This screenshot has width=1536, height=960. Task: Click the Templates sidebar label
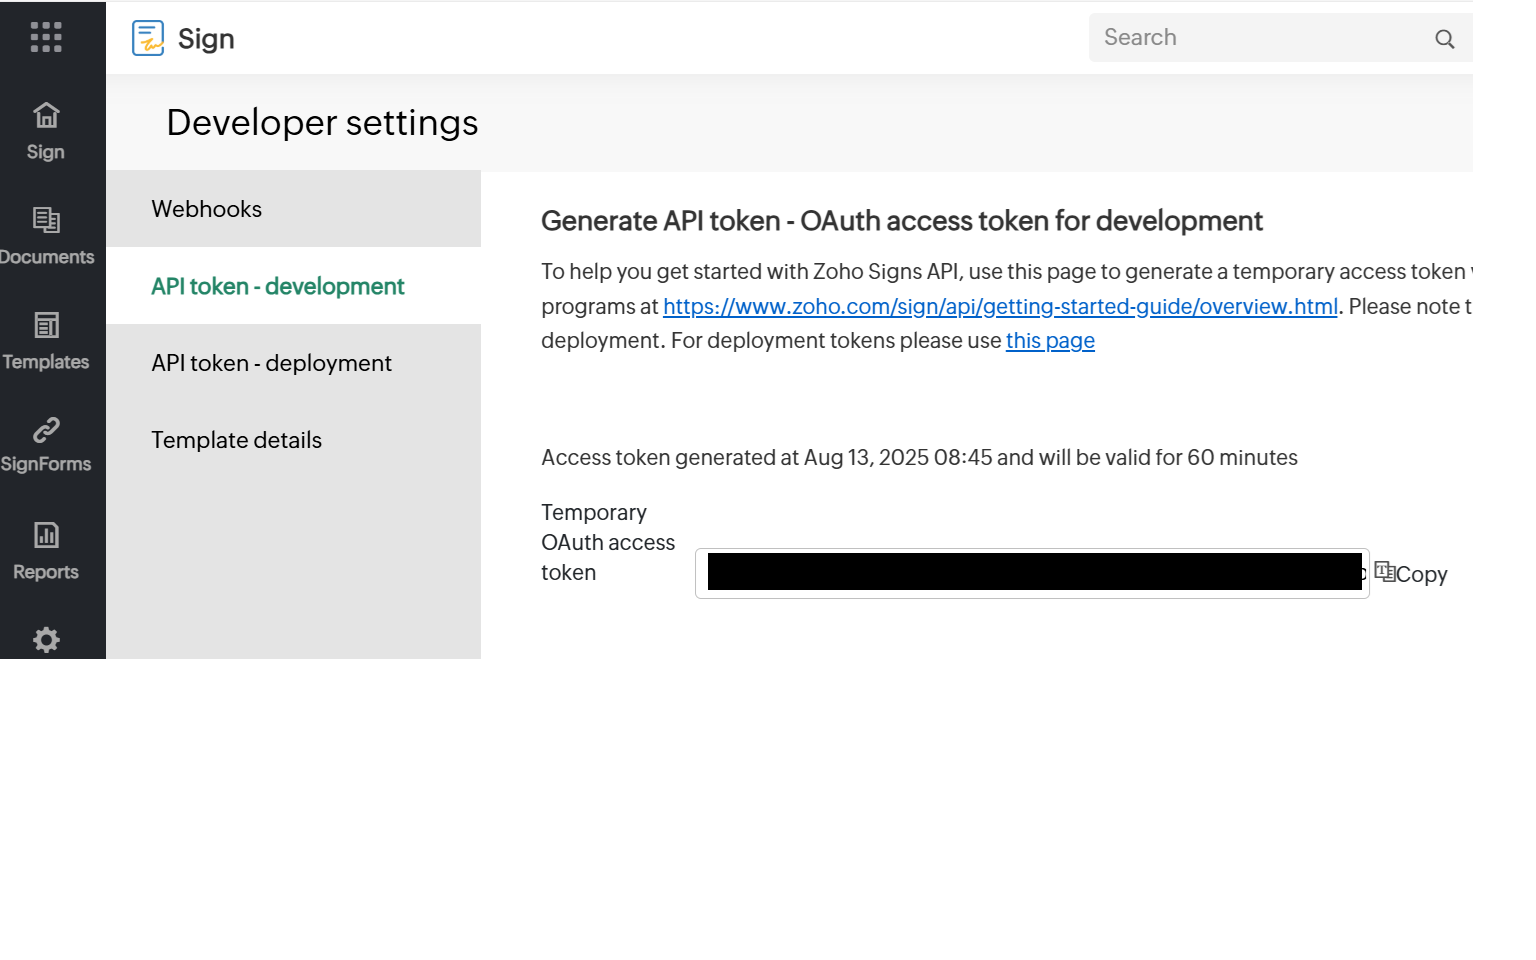[x=46, y=362]
